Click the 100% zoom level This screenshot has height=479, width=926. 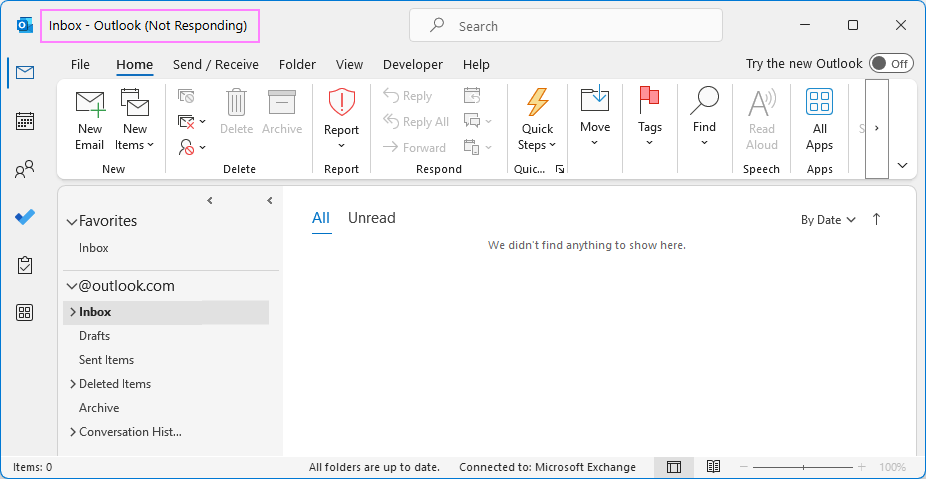(x=892, y=467)
